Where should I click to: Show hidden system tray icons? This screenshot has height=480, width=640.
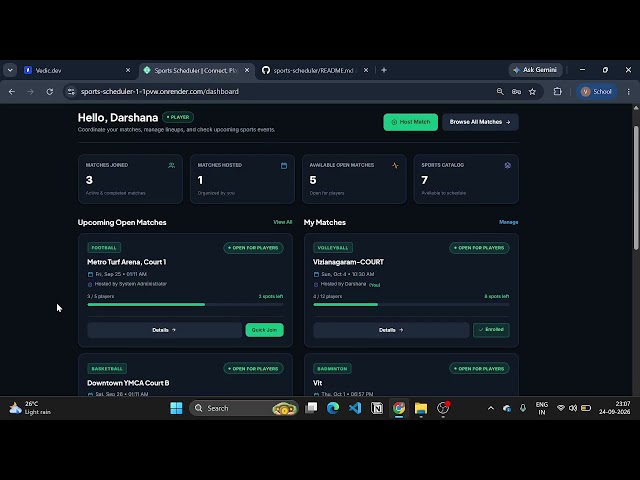point(491,408)
